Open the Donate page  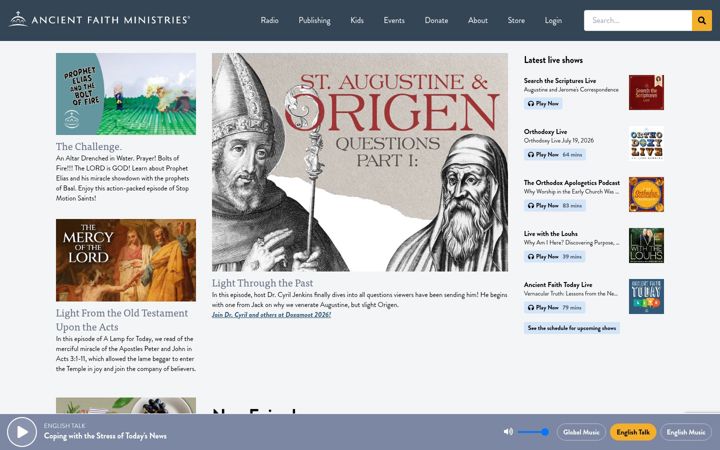point(436,20)
